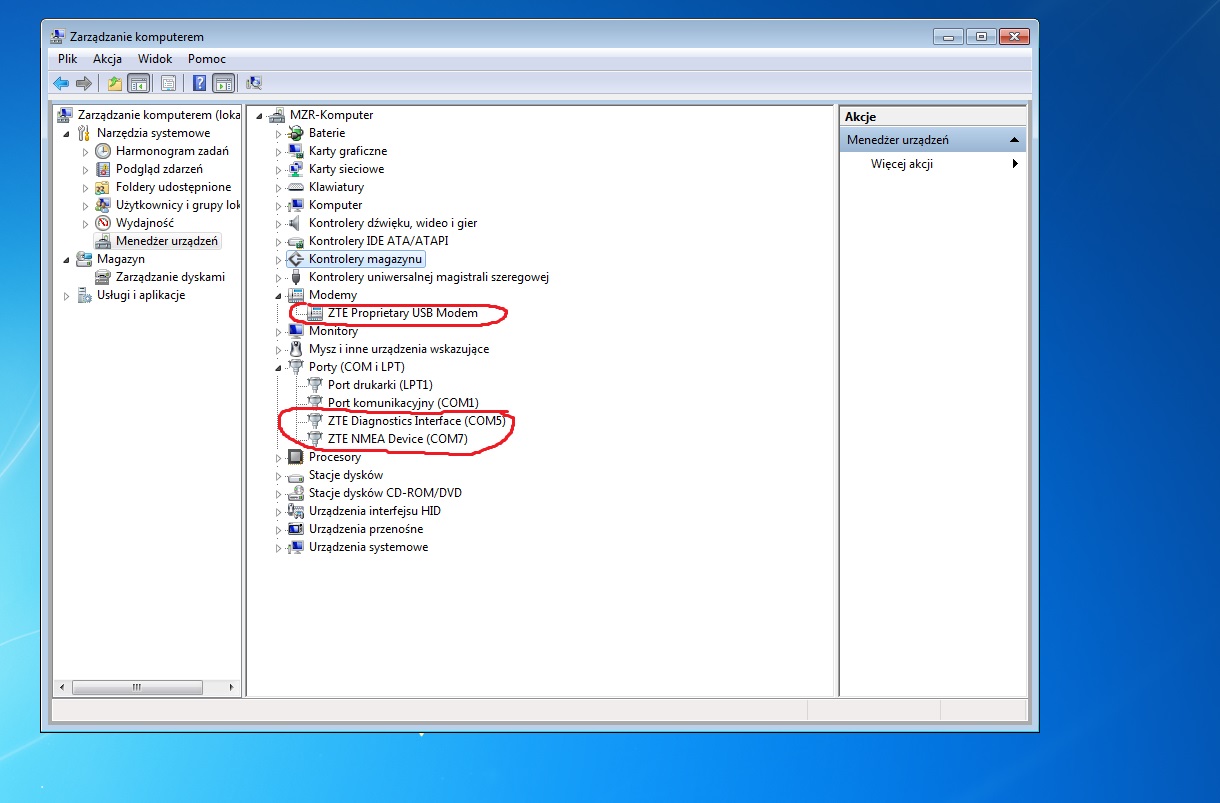
Task: Expand the Procesory device category
Action: coord(280,458)
